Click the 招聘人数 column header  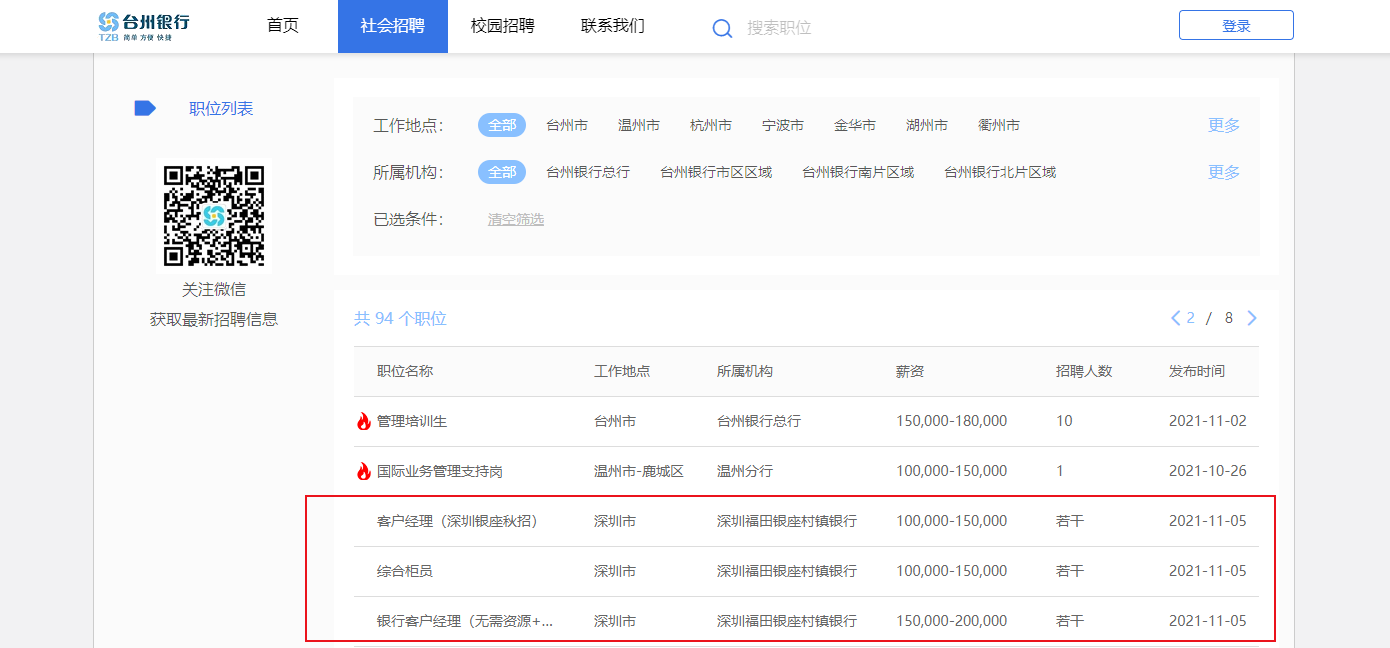coord(1084,371)
